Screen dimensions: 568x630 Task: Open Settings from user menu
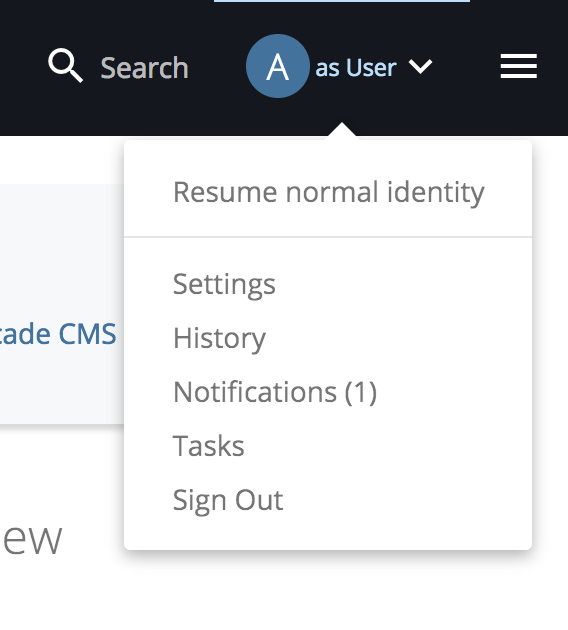224,284
